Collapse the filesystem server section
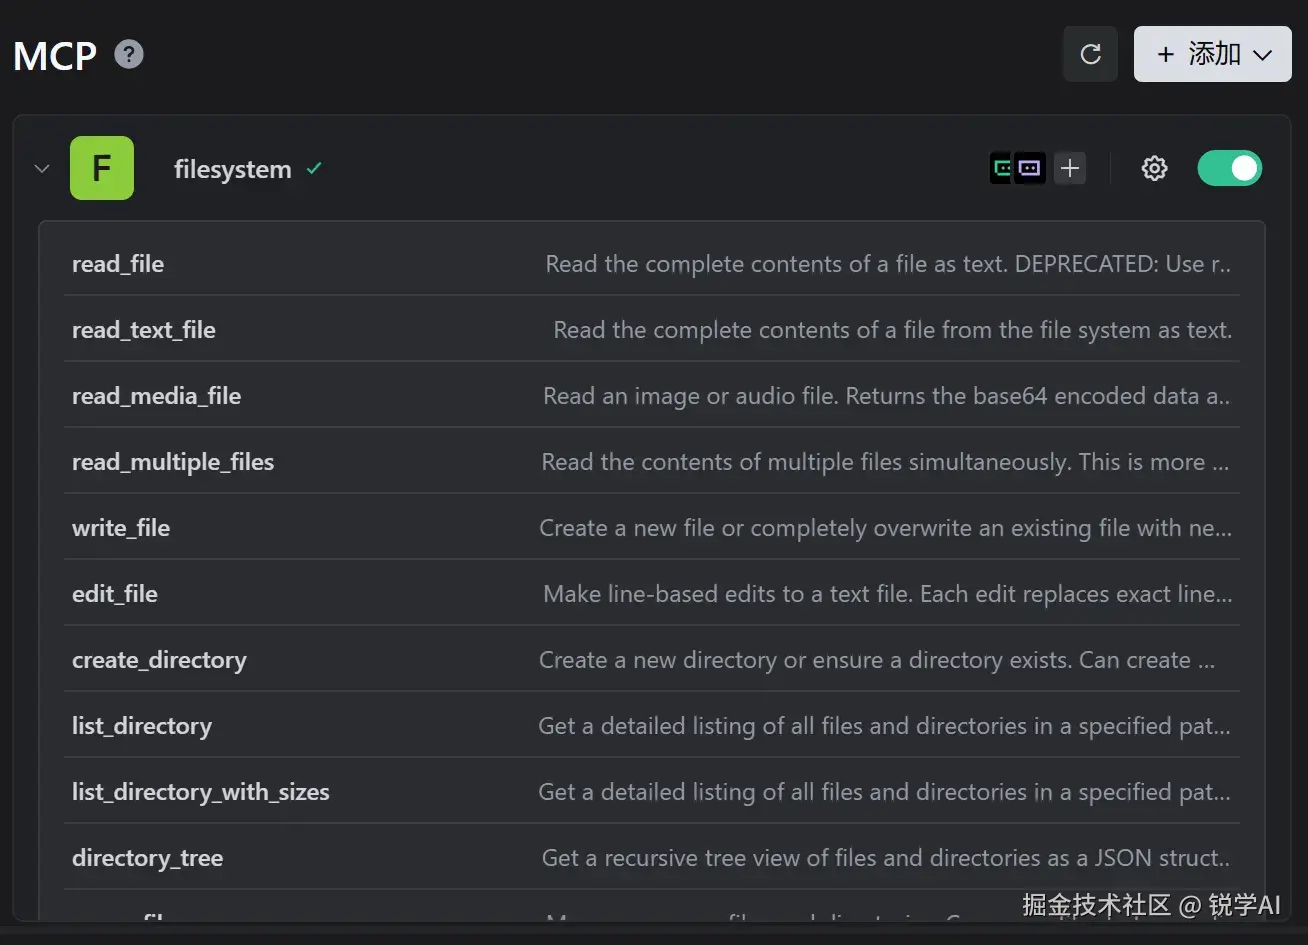1308x945 pixels. coord(42,169)
